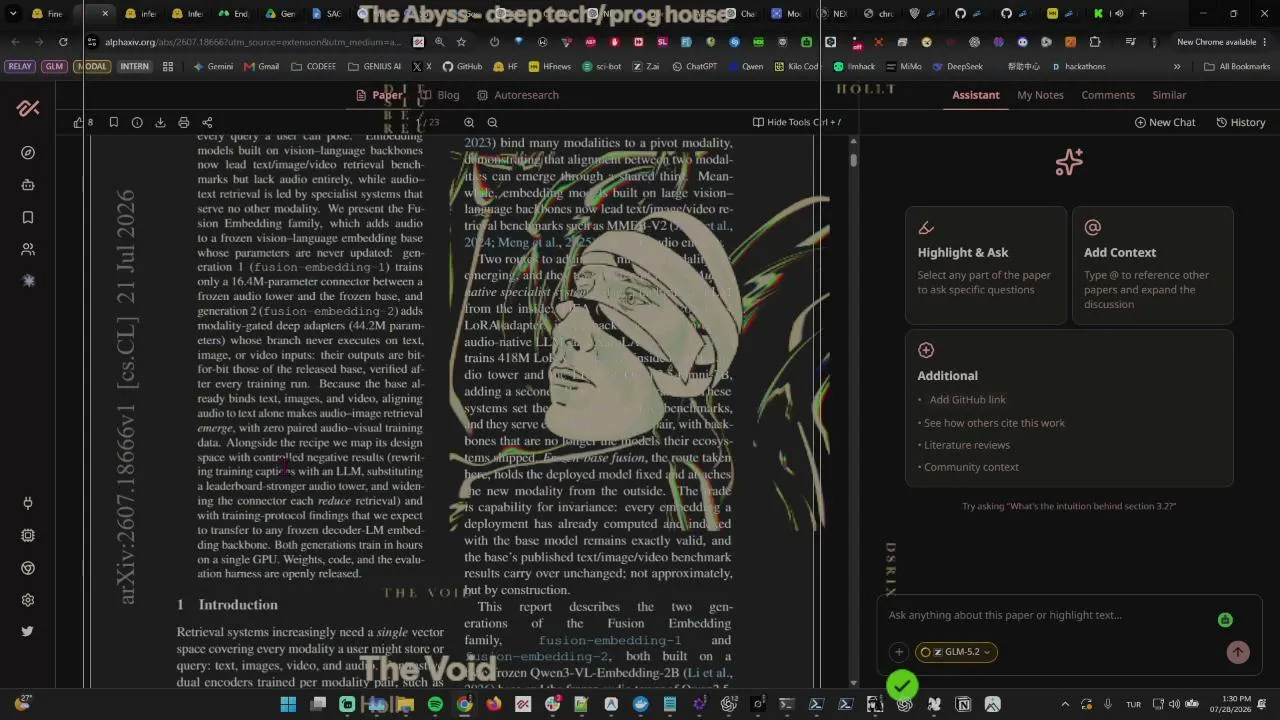This screenshot has height=720, width=1280.
Task: Zoom out of the PDF
Action: pos(492,122)
